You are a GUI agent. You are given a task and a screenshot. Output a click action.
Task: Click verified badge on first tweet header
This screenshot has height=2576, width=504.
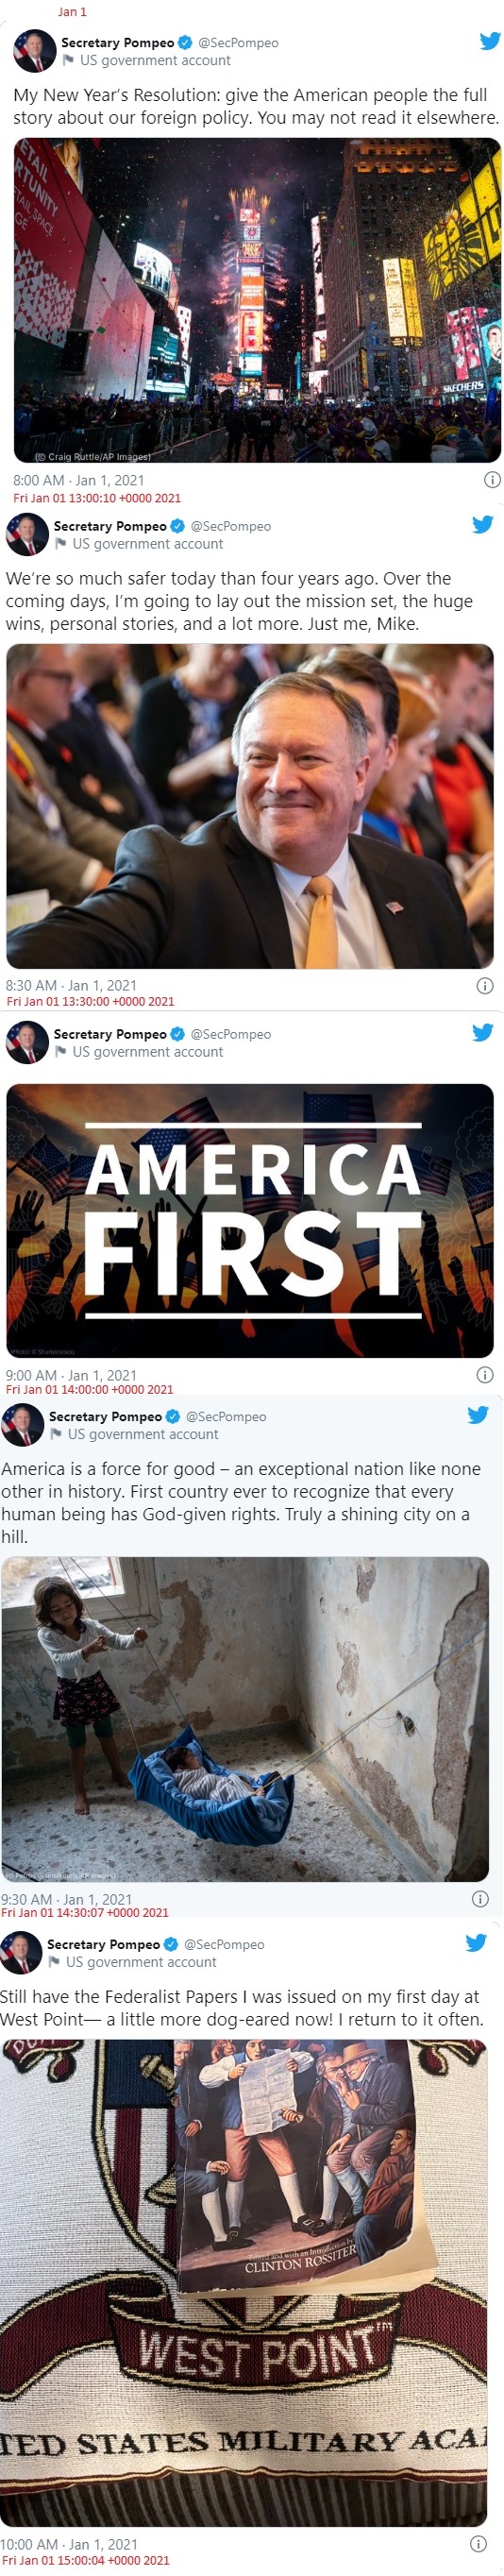(184, 43)
